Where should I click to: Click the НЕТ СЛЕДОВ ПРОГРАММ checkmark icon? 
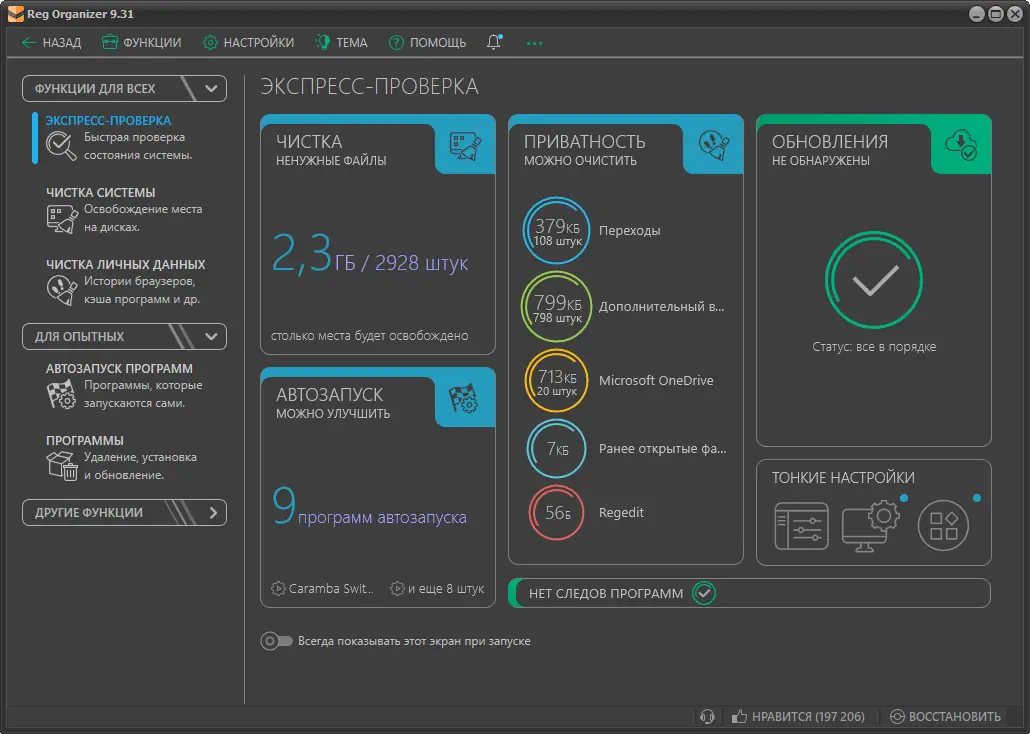coord(704,593)
